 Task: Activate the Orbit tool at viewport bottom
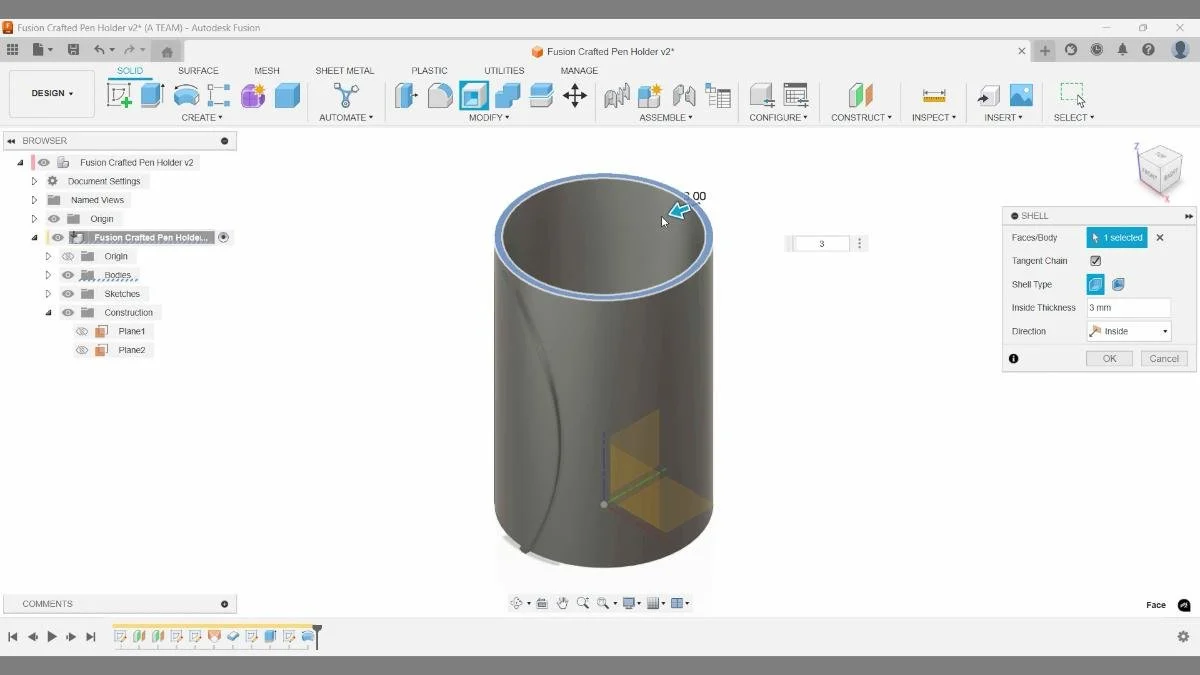coord(517,602)
